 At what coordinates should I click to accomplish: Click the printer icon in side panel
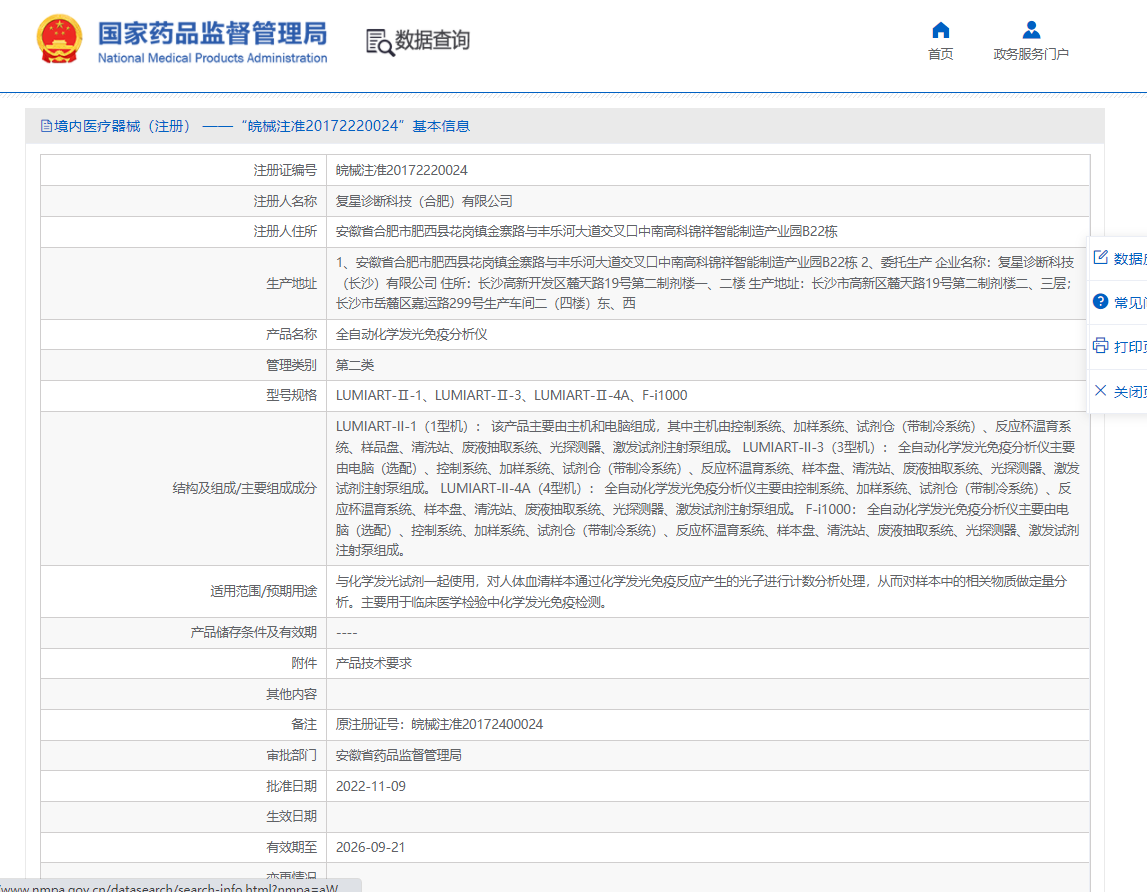tap(1100, 345)
